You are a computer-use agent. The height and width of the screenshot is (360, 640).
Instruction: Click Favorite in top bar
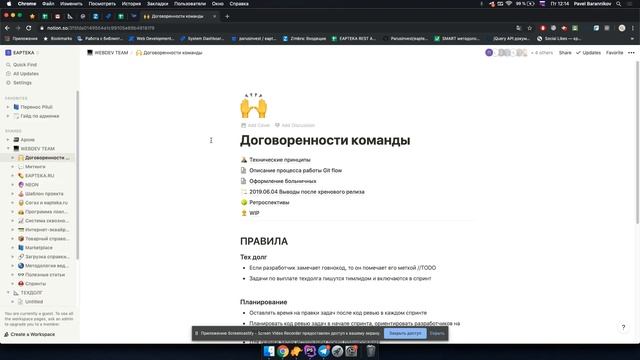(614, 53)
